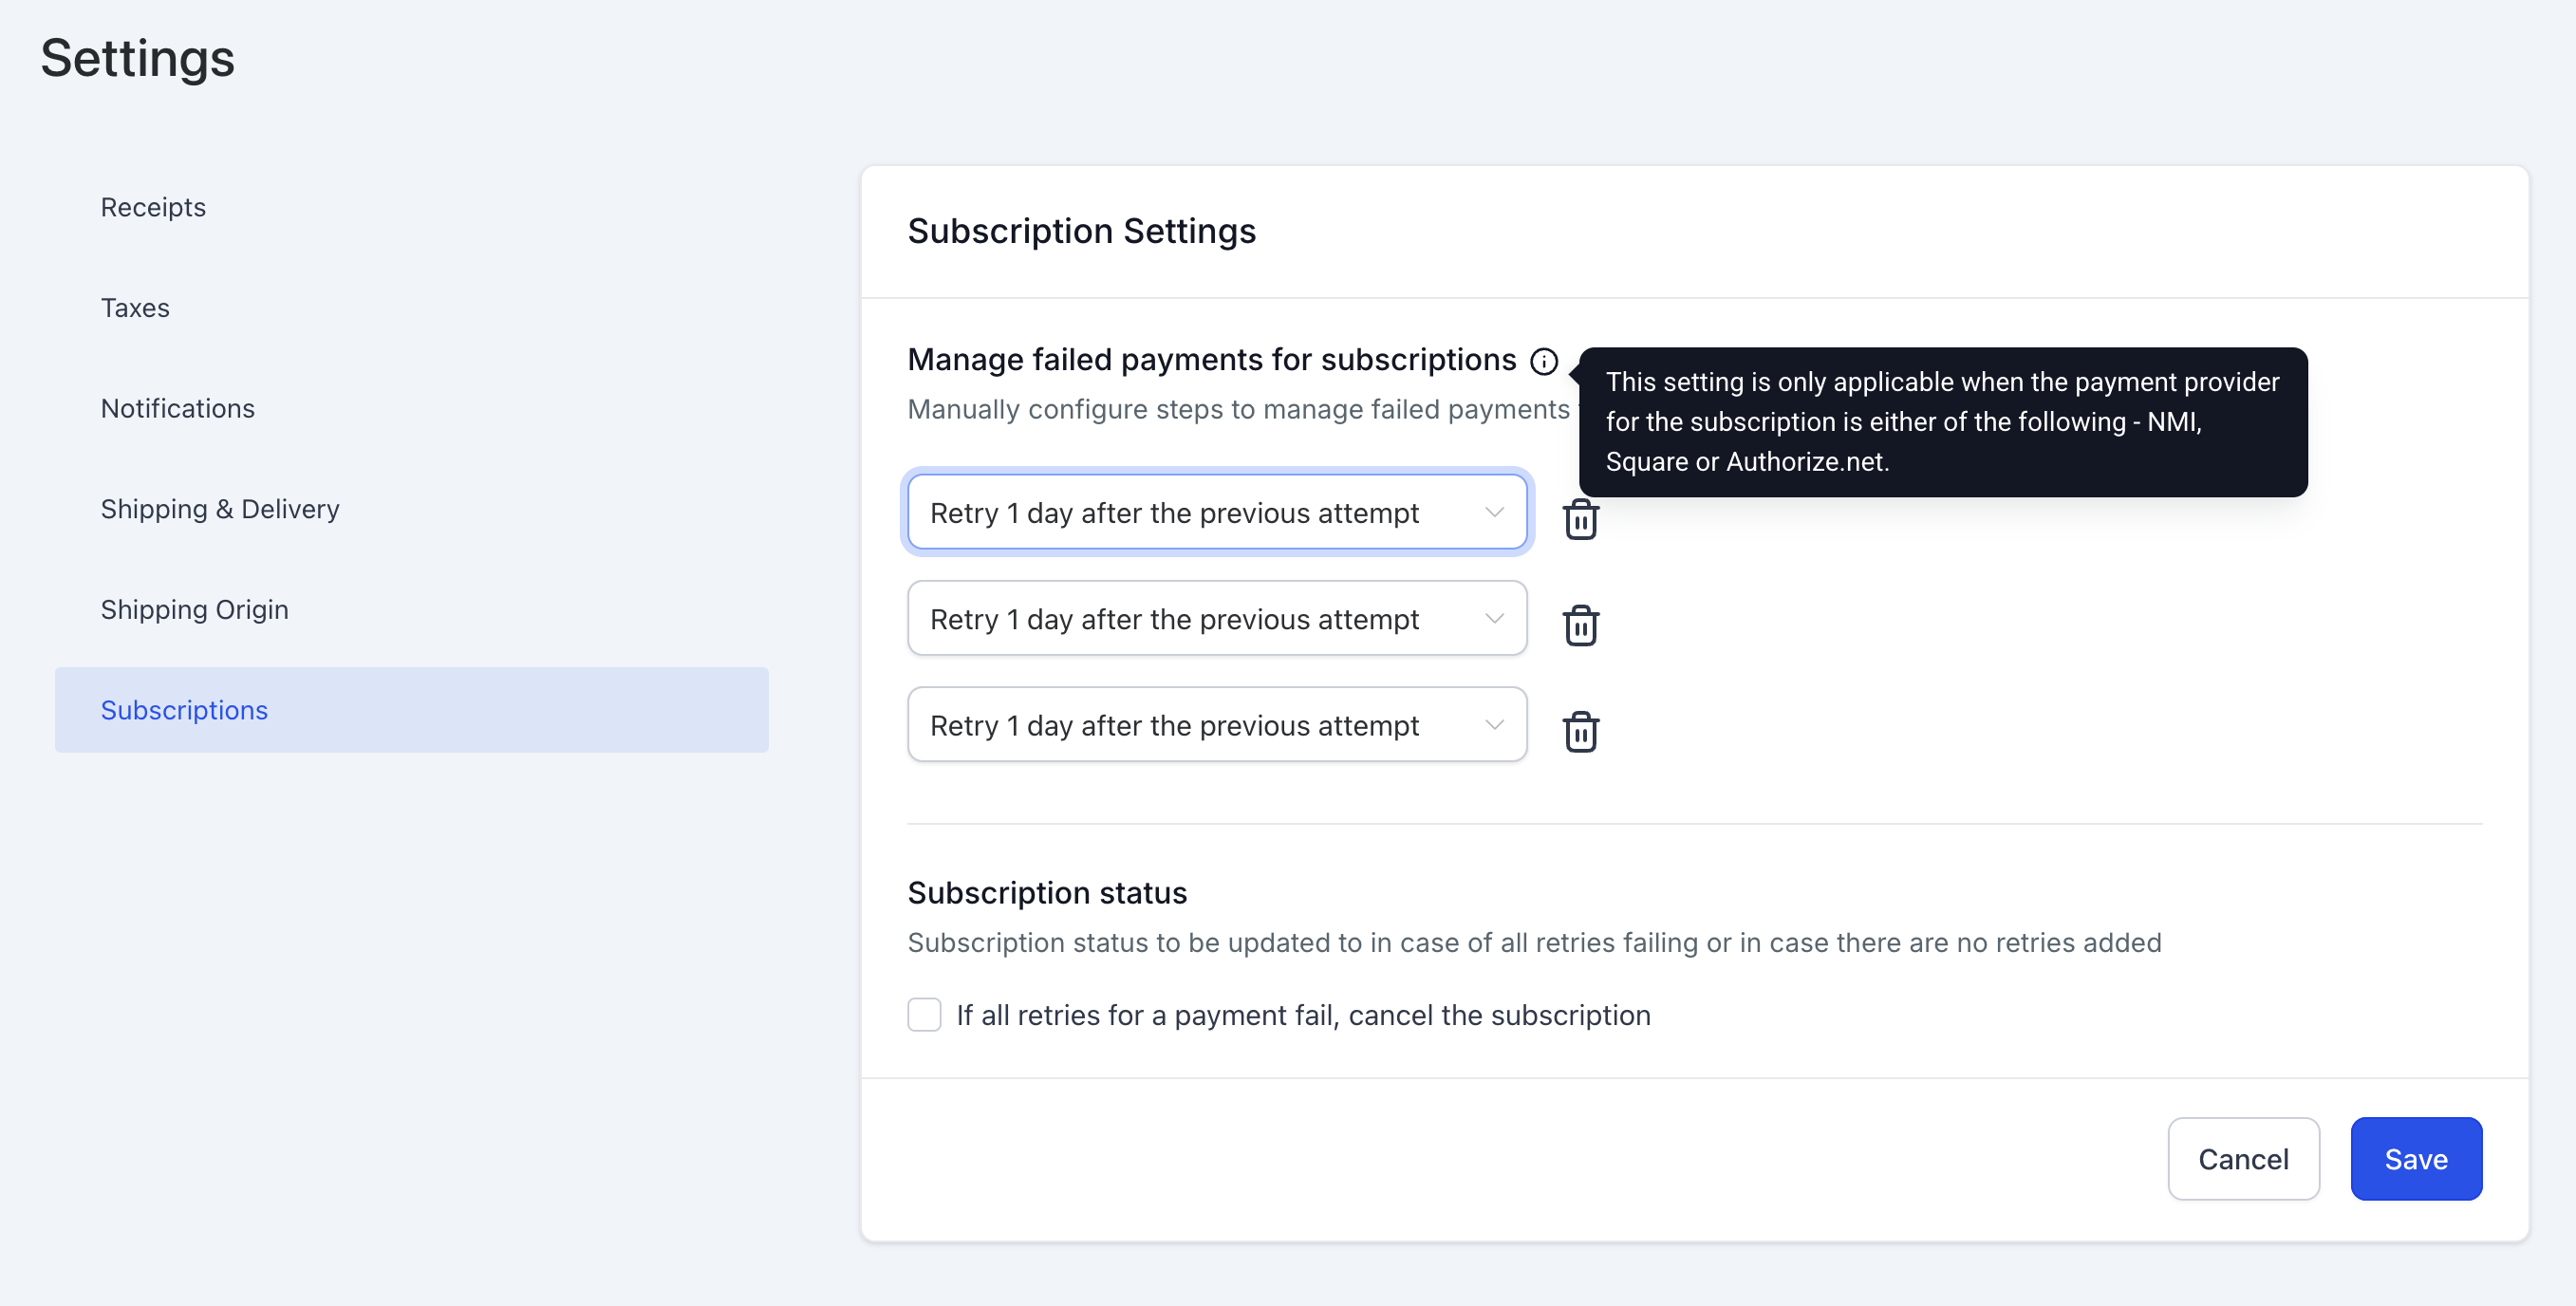Delete the third retry rule
The height and width of the screenshot is (1306, 2576).
click(1580, 731)
